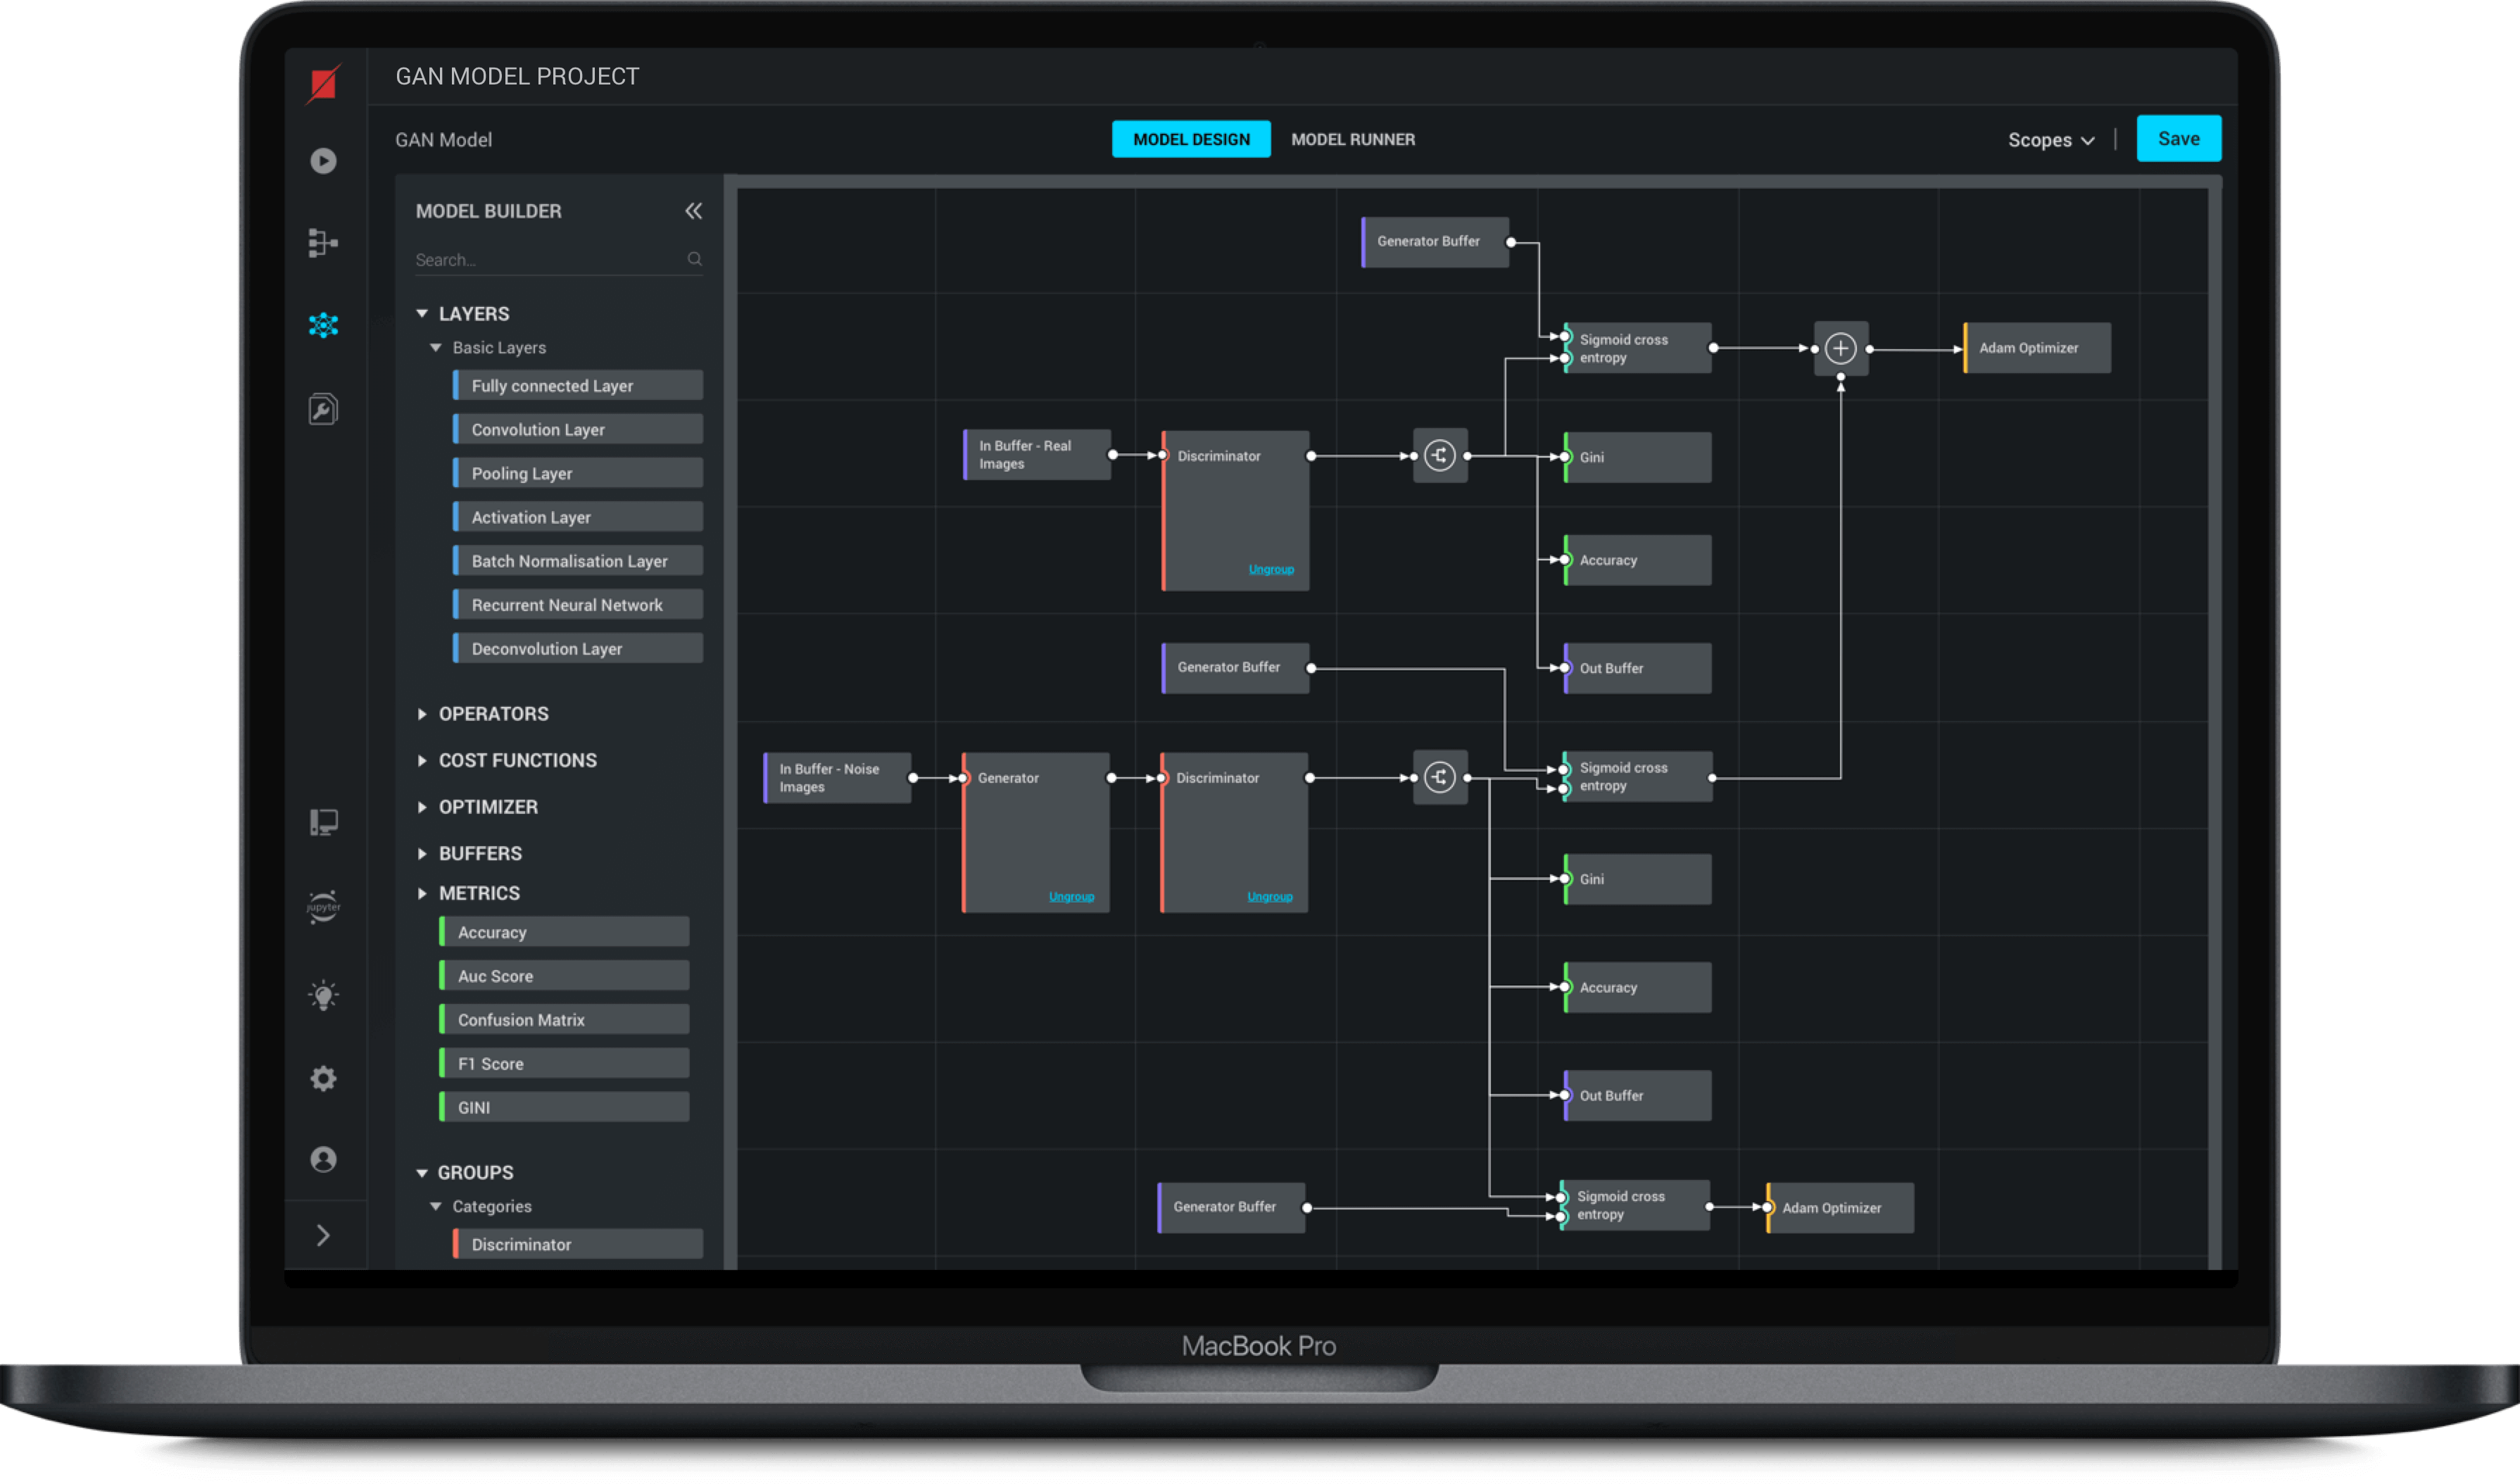This screenshot has height=1484, width=2520.
Task: Select the top Adam Optimizer node
Action: (x=2037, y=348)
